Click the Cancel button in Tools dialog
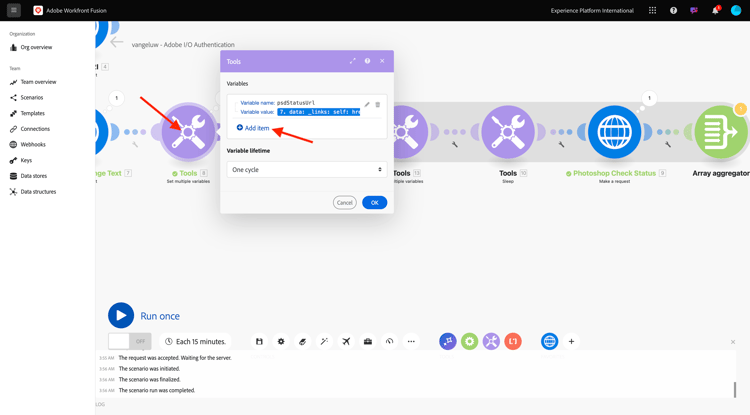This screenshot has width=750, height=415. 344,202
